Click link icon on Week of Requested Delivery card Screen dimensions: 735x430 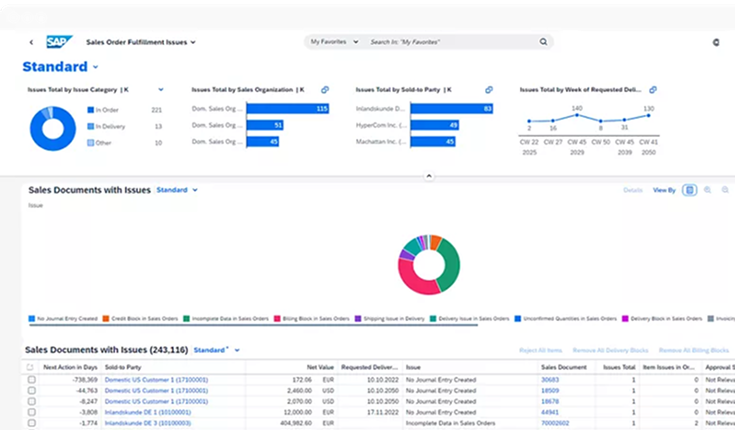click(x=653, y=90)
